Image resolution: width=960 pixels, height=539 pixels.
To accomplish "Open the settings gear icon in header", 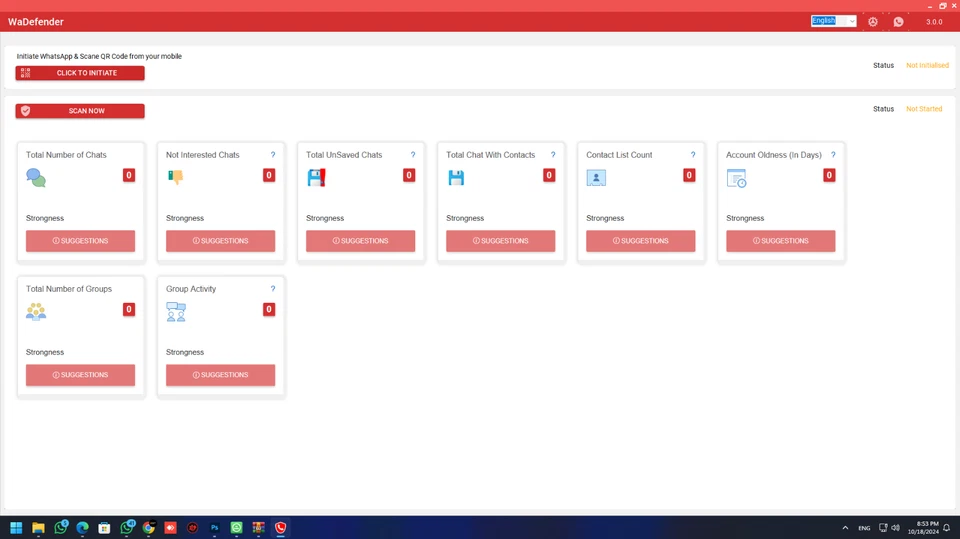I will pos(873,21).
